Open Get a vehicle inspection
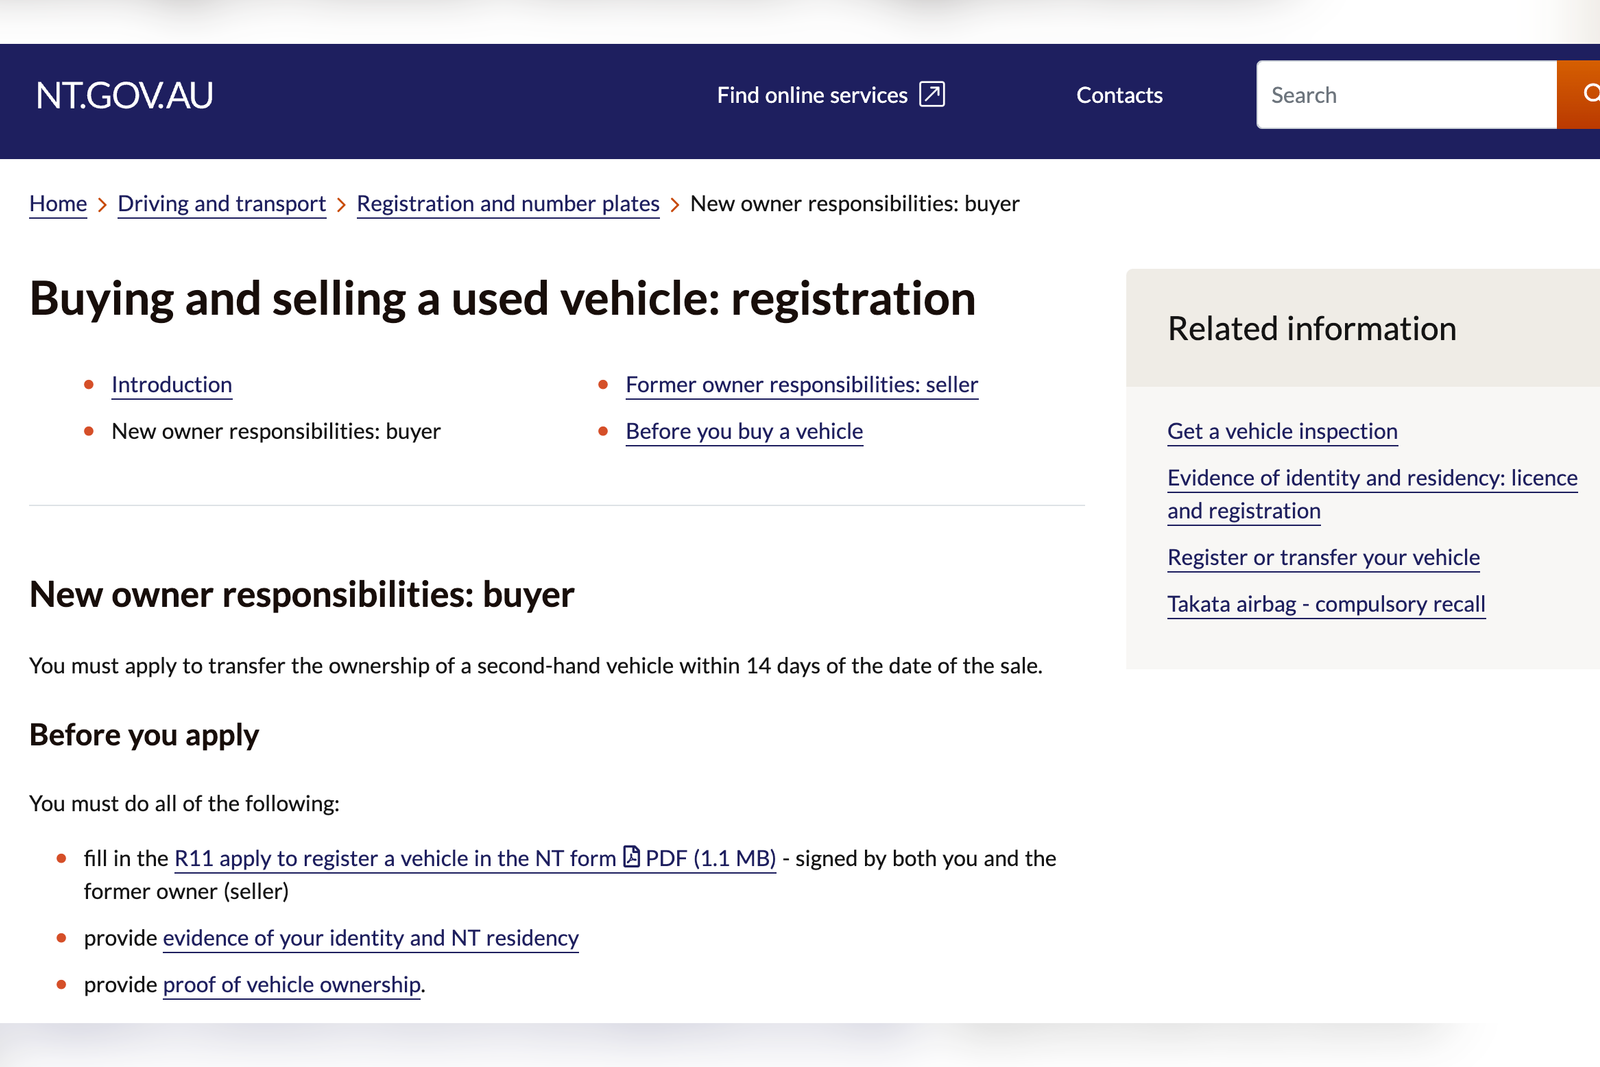 click(x=1282, y=431)
